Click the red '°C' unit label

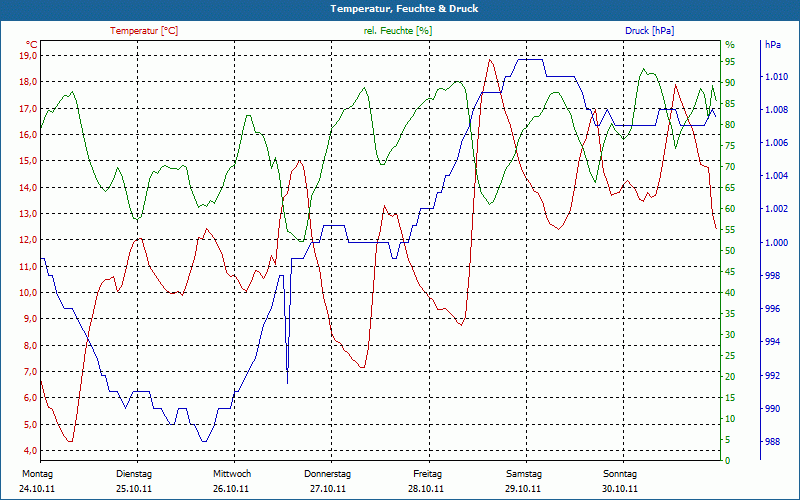pyautogui.click(x=32, y=44)
